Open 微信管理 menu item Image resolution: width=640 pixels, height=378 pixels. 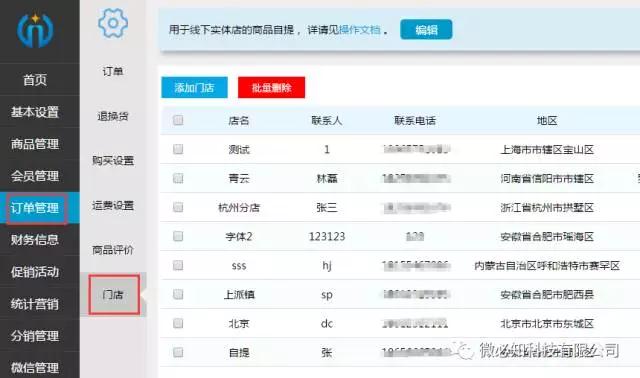[x=35, y=367]
